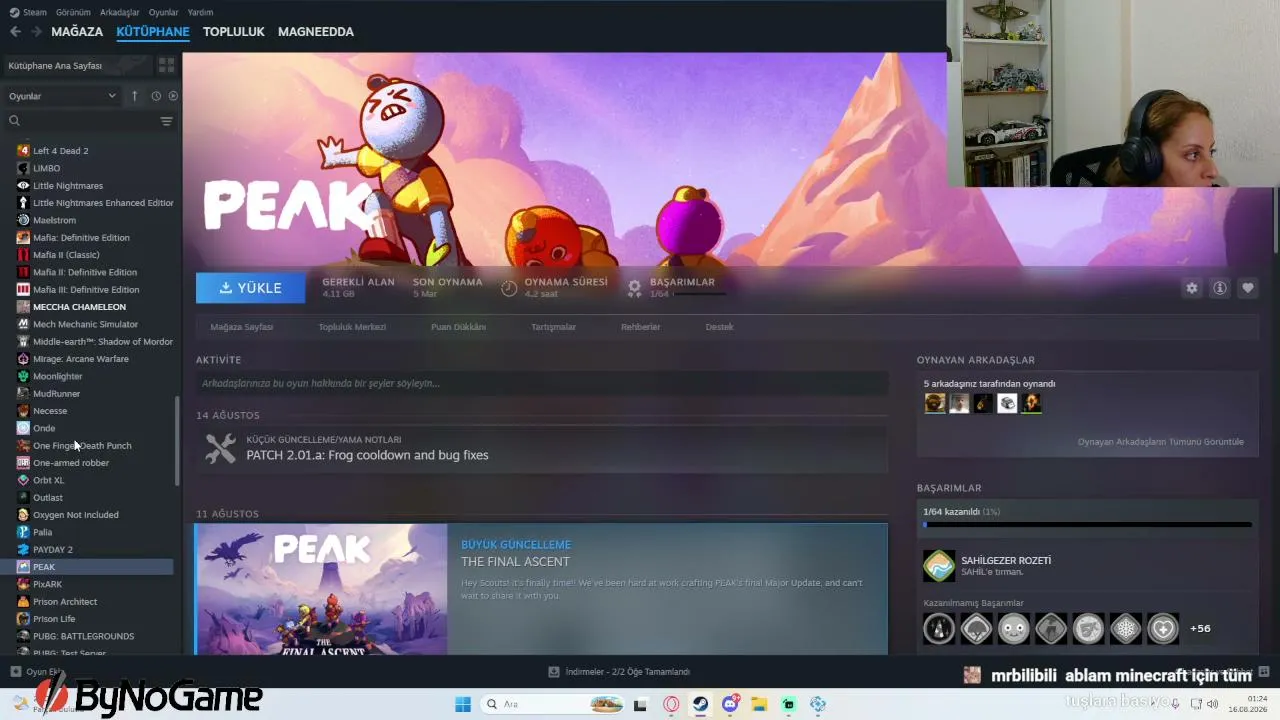Open Kütüphane Ana Sayfası
The width and height of the screenshot is (1280, 720).
pyautogui.click(x=76, y=65)
